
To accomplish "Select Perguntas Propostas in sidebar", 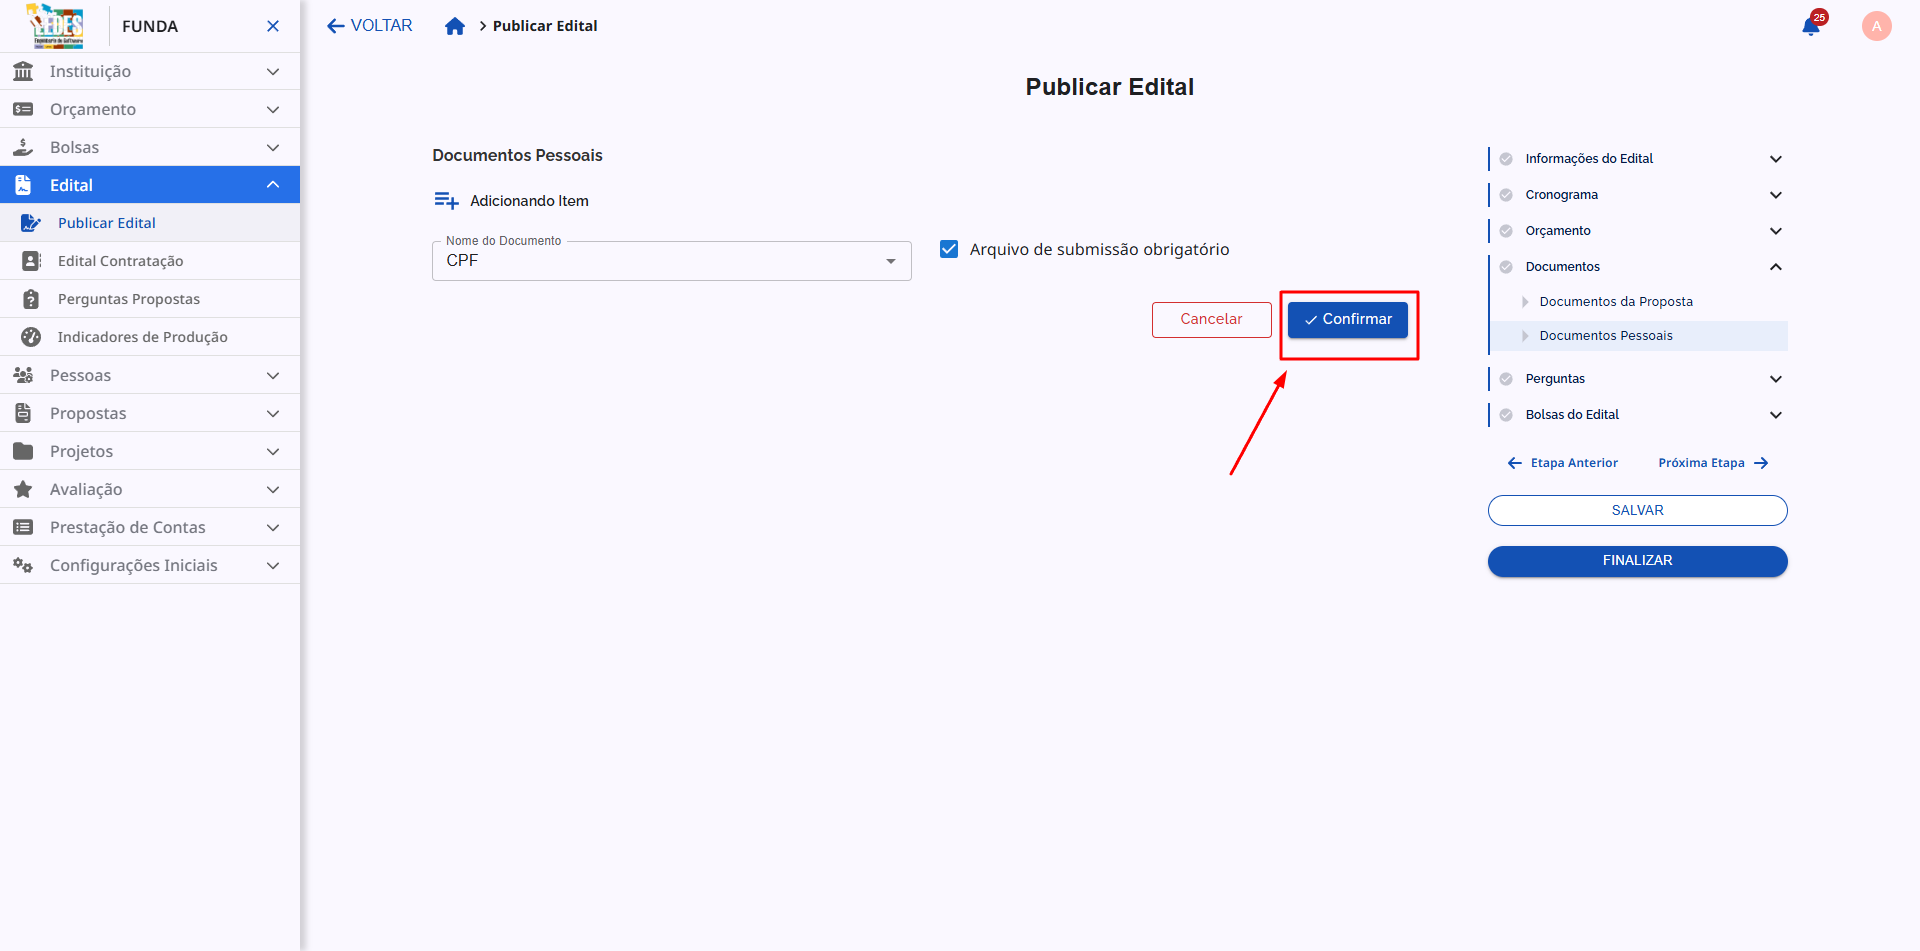I will pos(128,299).
